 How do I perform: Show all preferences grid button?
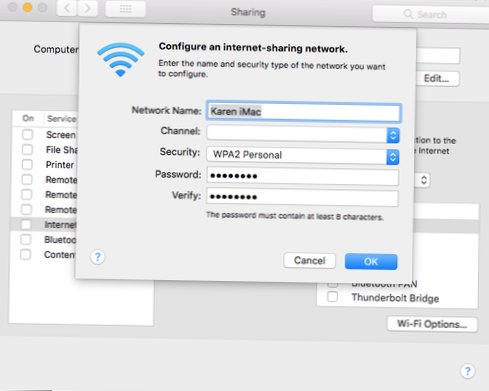[125, 9]
